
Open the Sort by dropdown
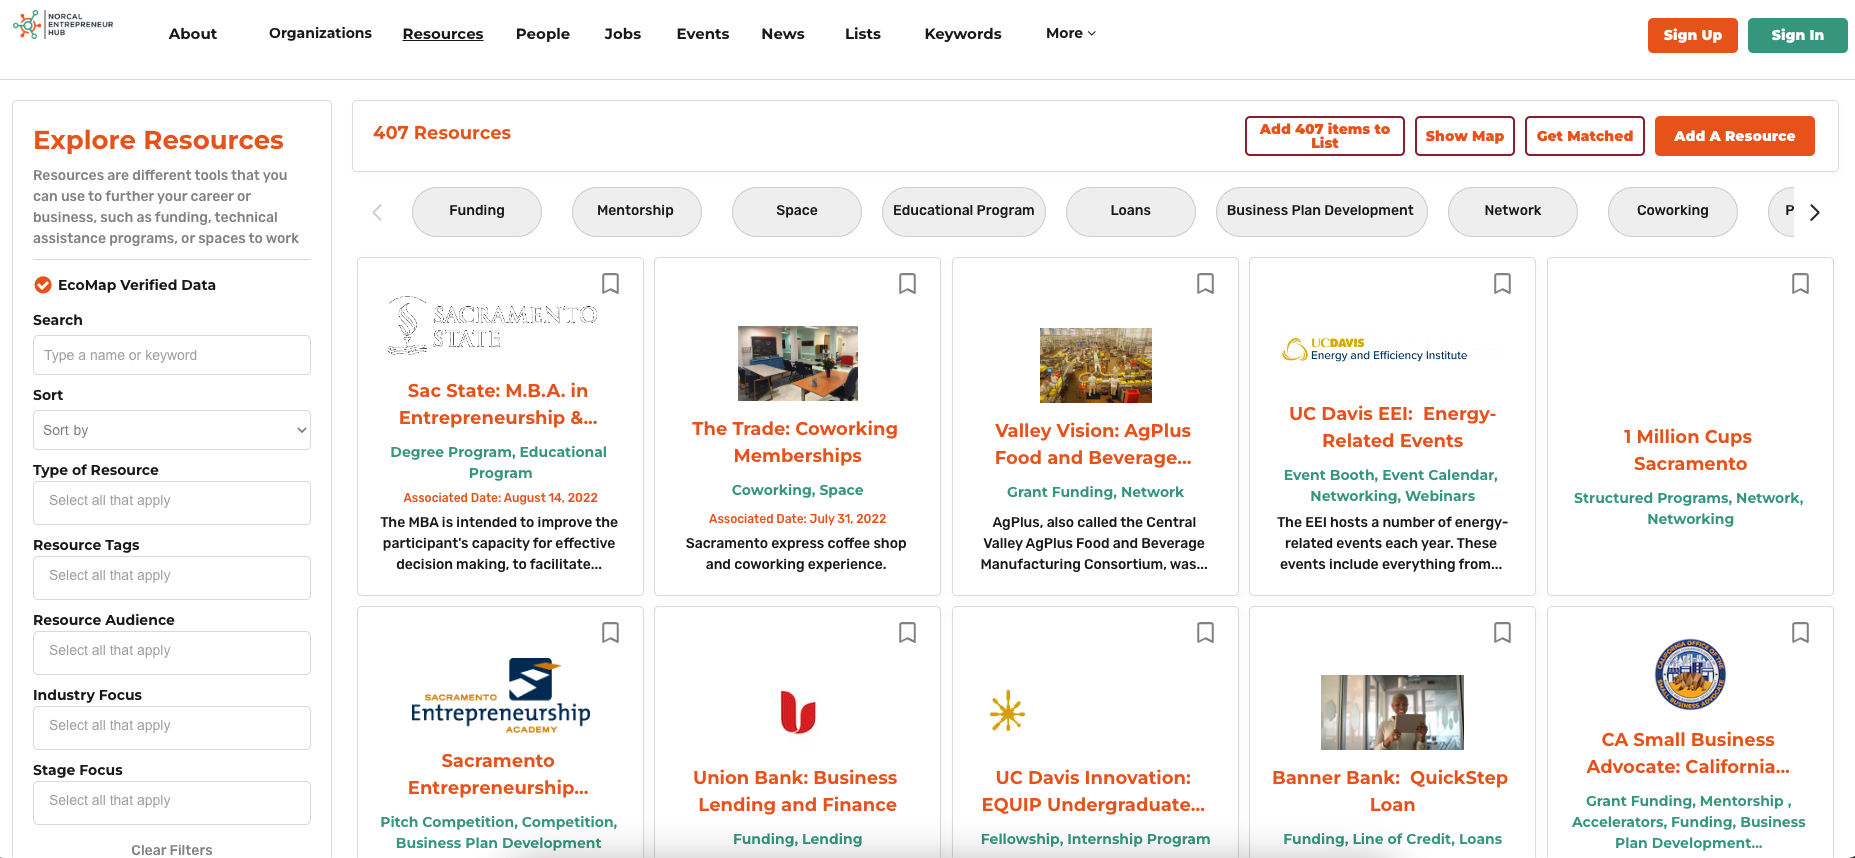pyautogui.click(x=172, y=430)
